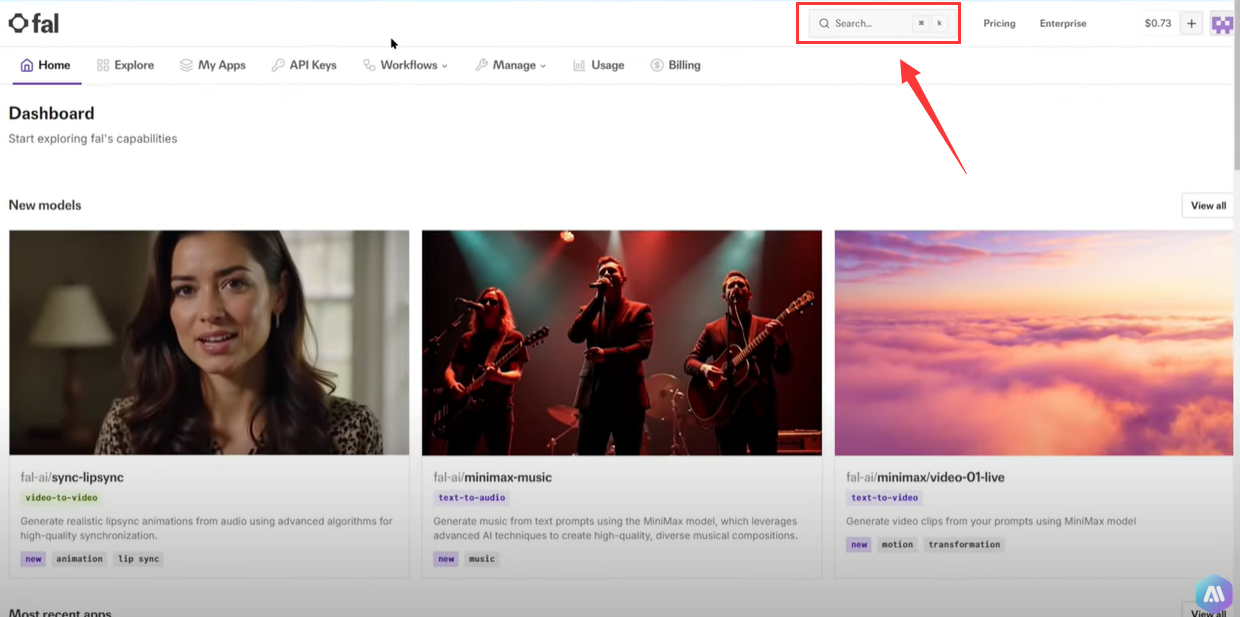Open the Billing tab
1240x617 pixels.
[675, 65]
